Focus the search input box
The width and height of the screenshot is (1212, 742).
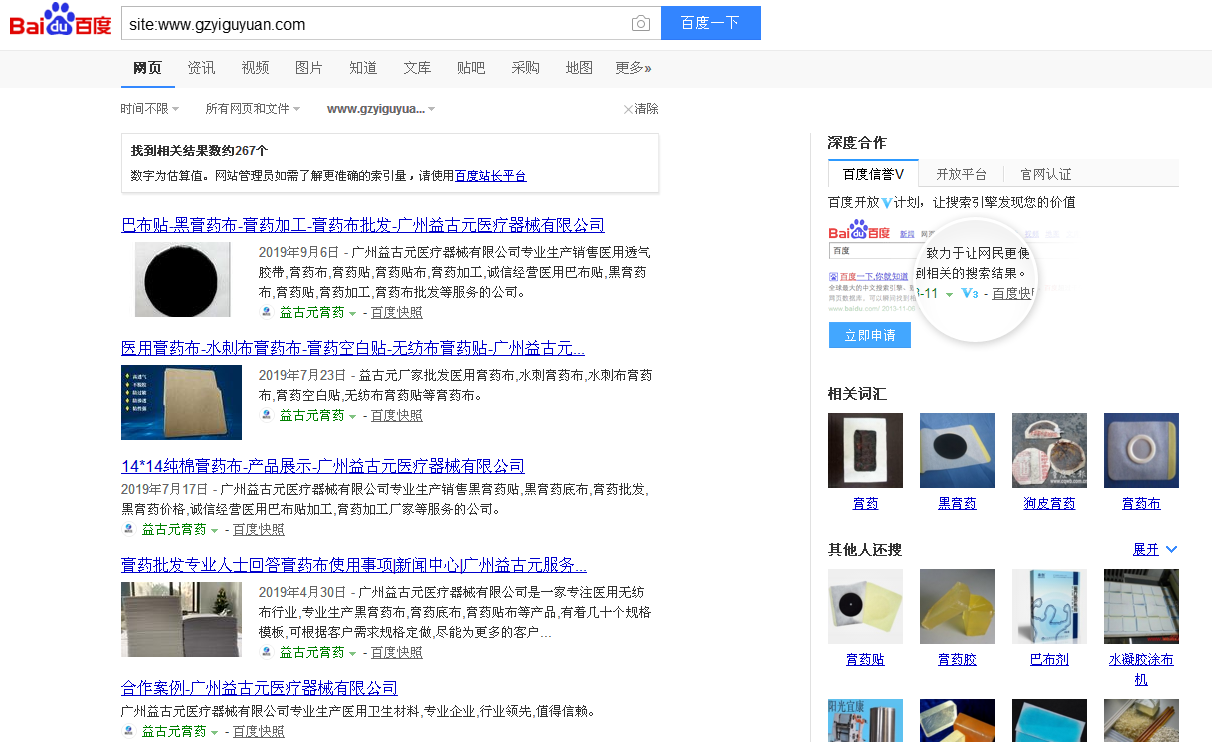[x=375, y=24]
